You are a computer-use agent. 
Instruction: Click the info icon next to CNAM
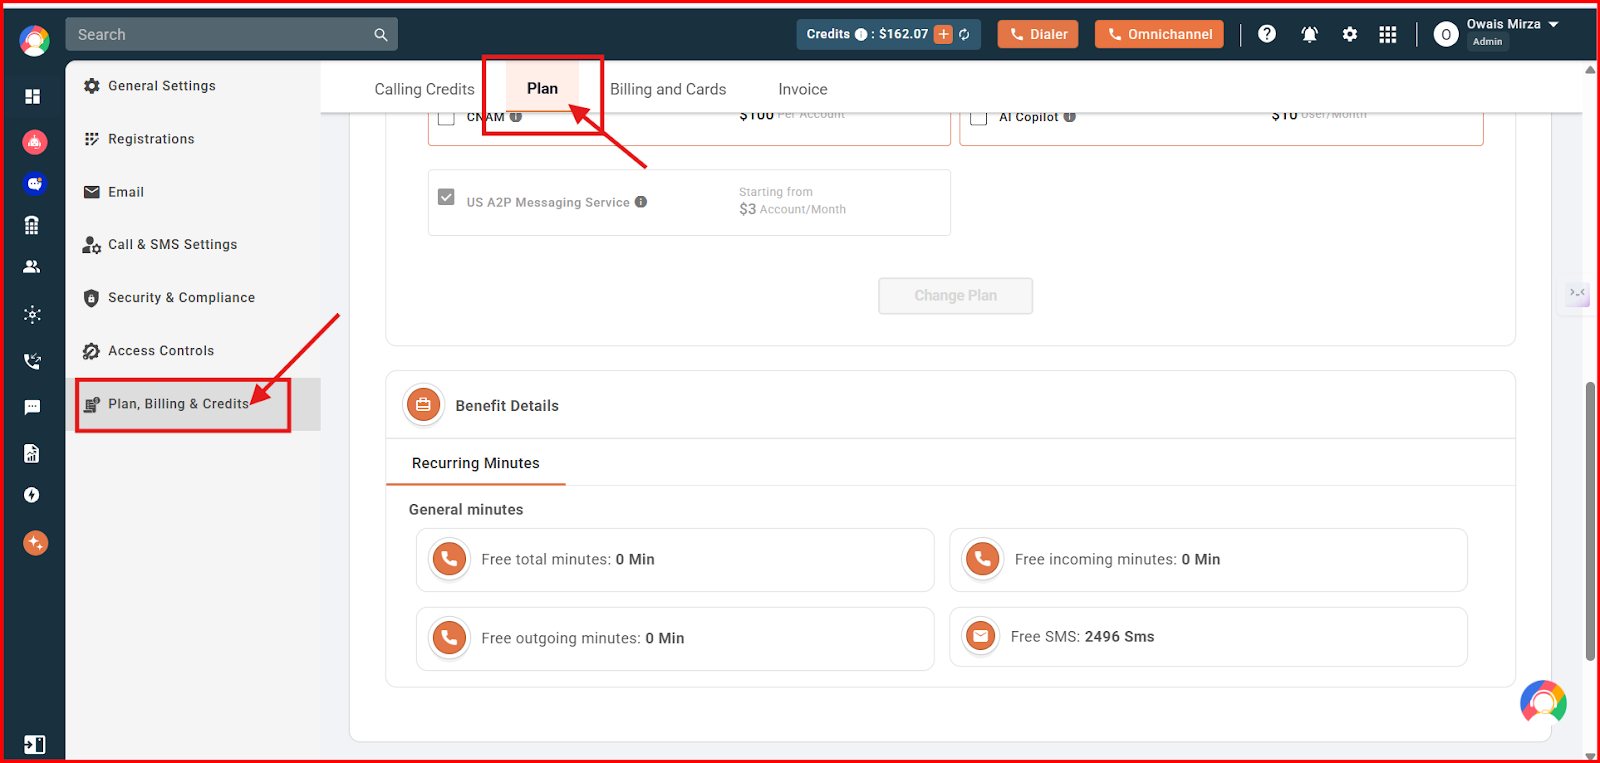[x=516, y=117]
